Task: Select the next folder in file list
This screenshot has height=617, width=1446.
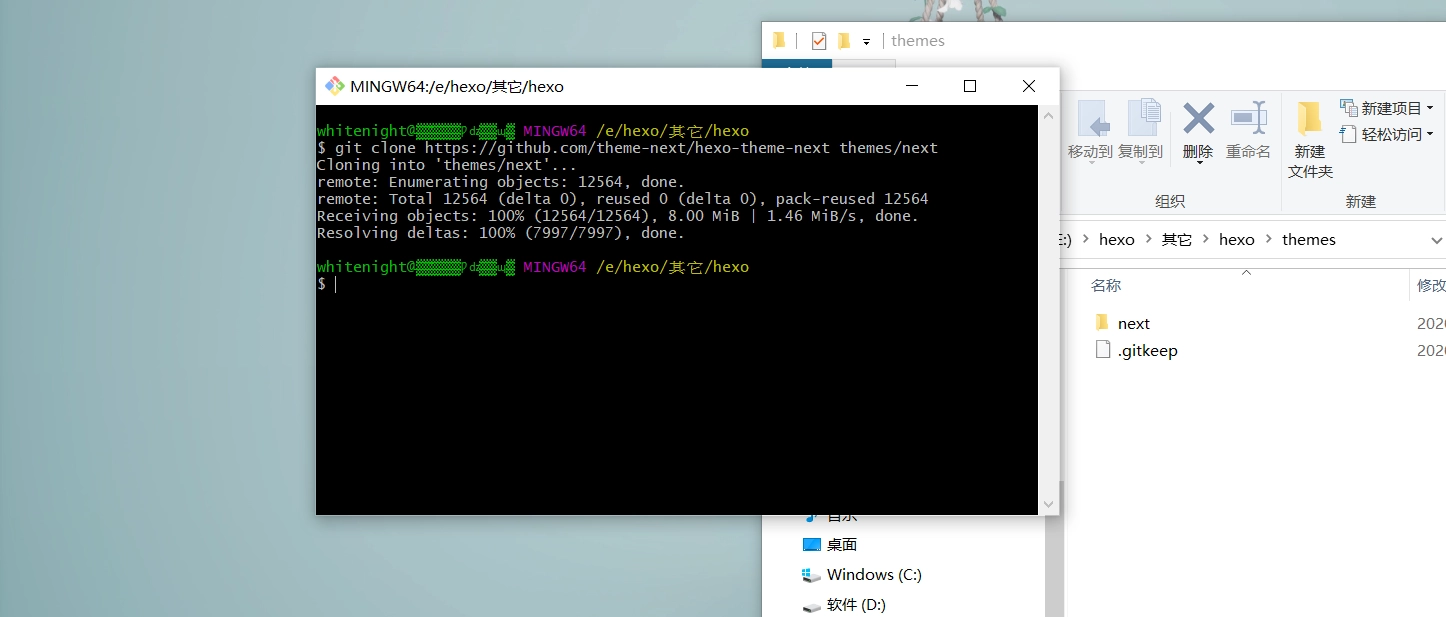Action: pos(1133,323)
